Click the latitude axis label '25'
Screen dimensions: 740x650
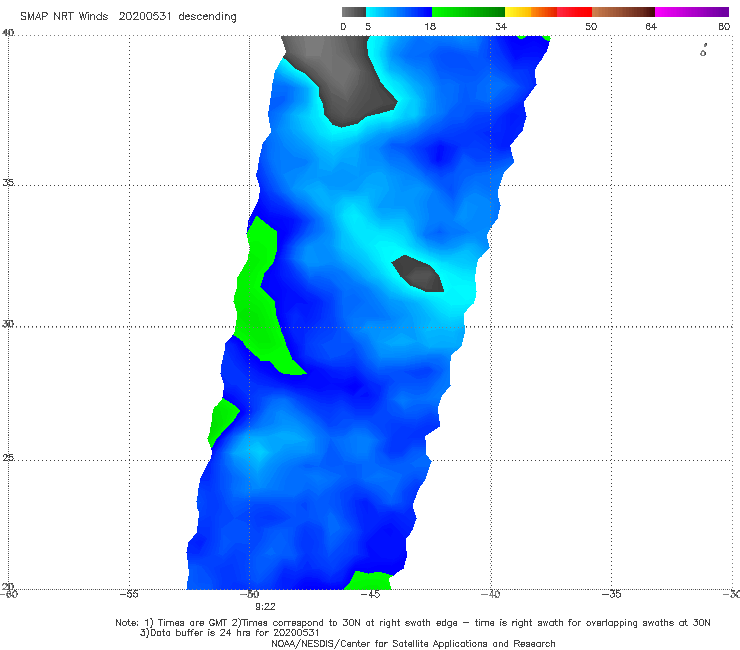[8, 458]
